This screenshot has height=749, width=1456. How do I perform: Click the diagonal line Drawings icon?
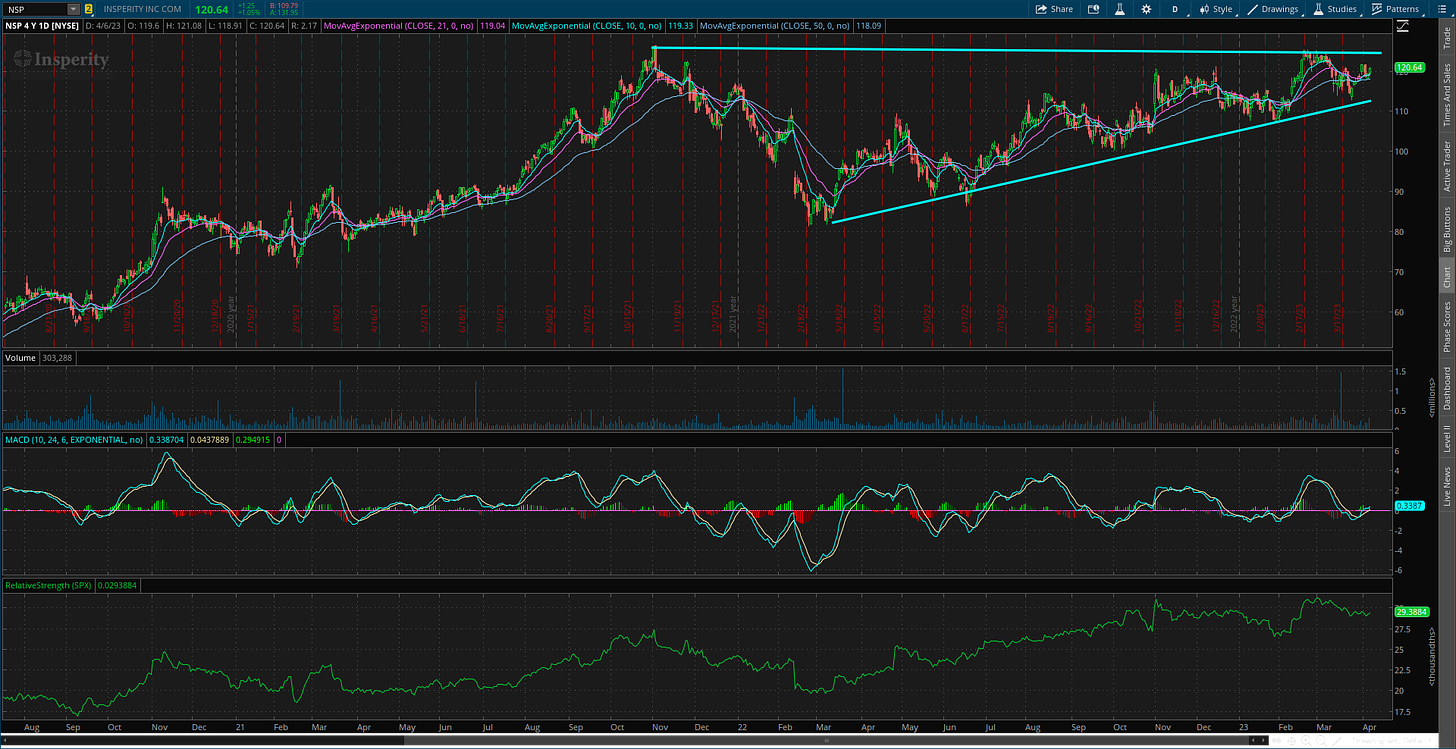click(1253, 9)
